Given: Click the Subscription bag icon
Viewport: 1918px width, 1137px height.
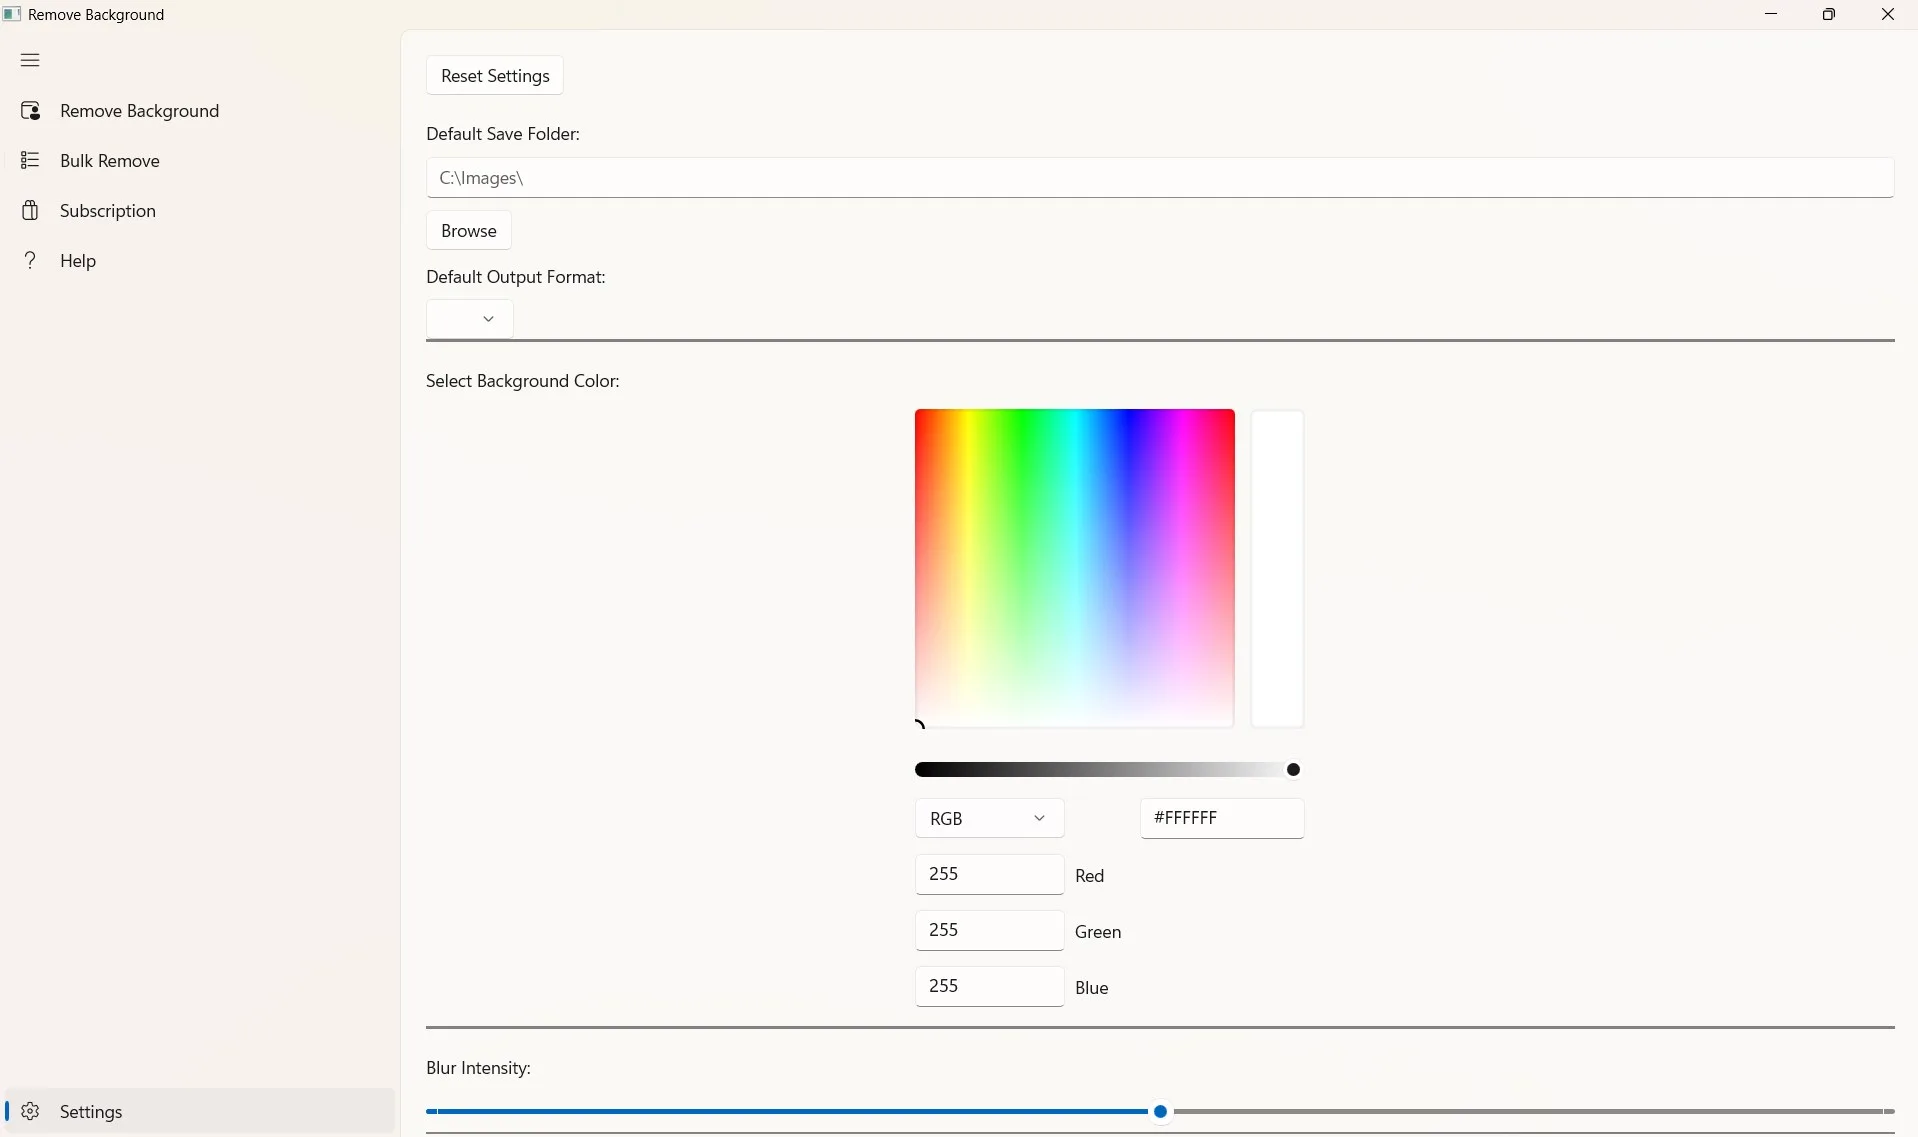Looking at the screenshot, I should (x=30, y=210).
